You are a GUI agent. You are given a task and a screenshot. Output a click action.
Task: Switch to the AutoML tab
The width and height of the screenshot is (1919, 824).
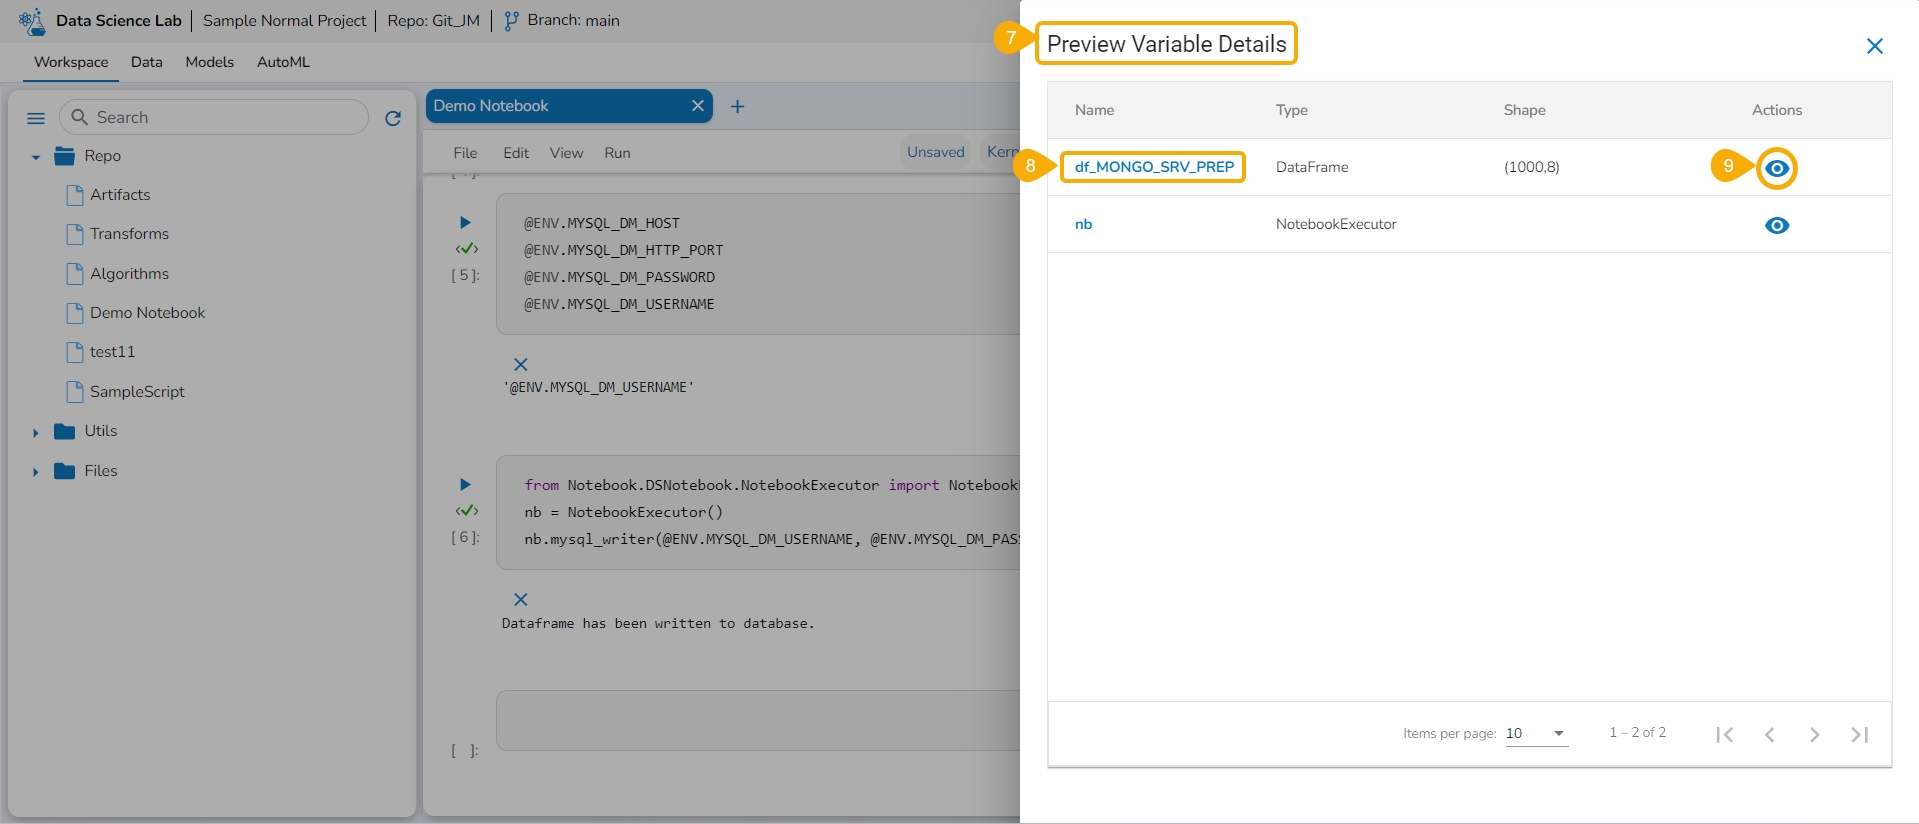tap(283, 62)
